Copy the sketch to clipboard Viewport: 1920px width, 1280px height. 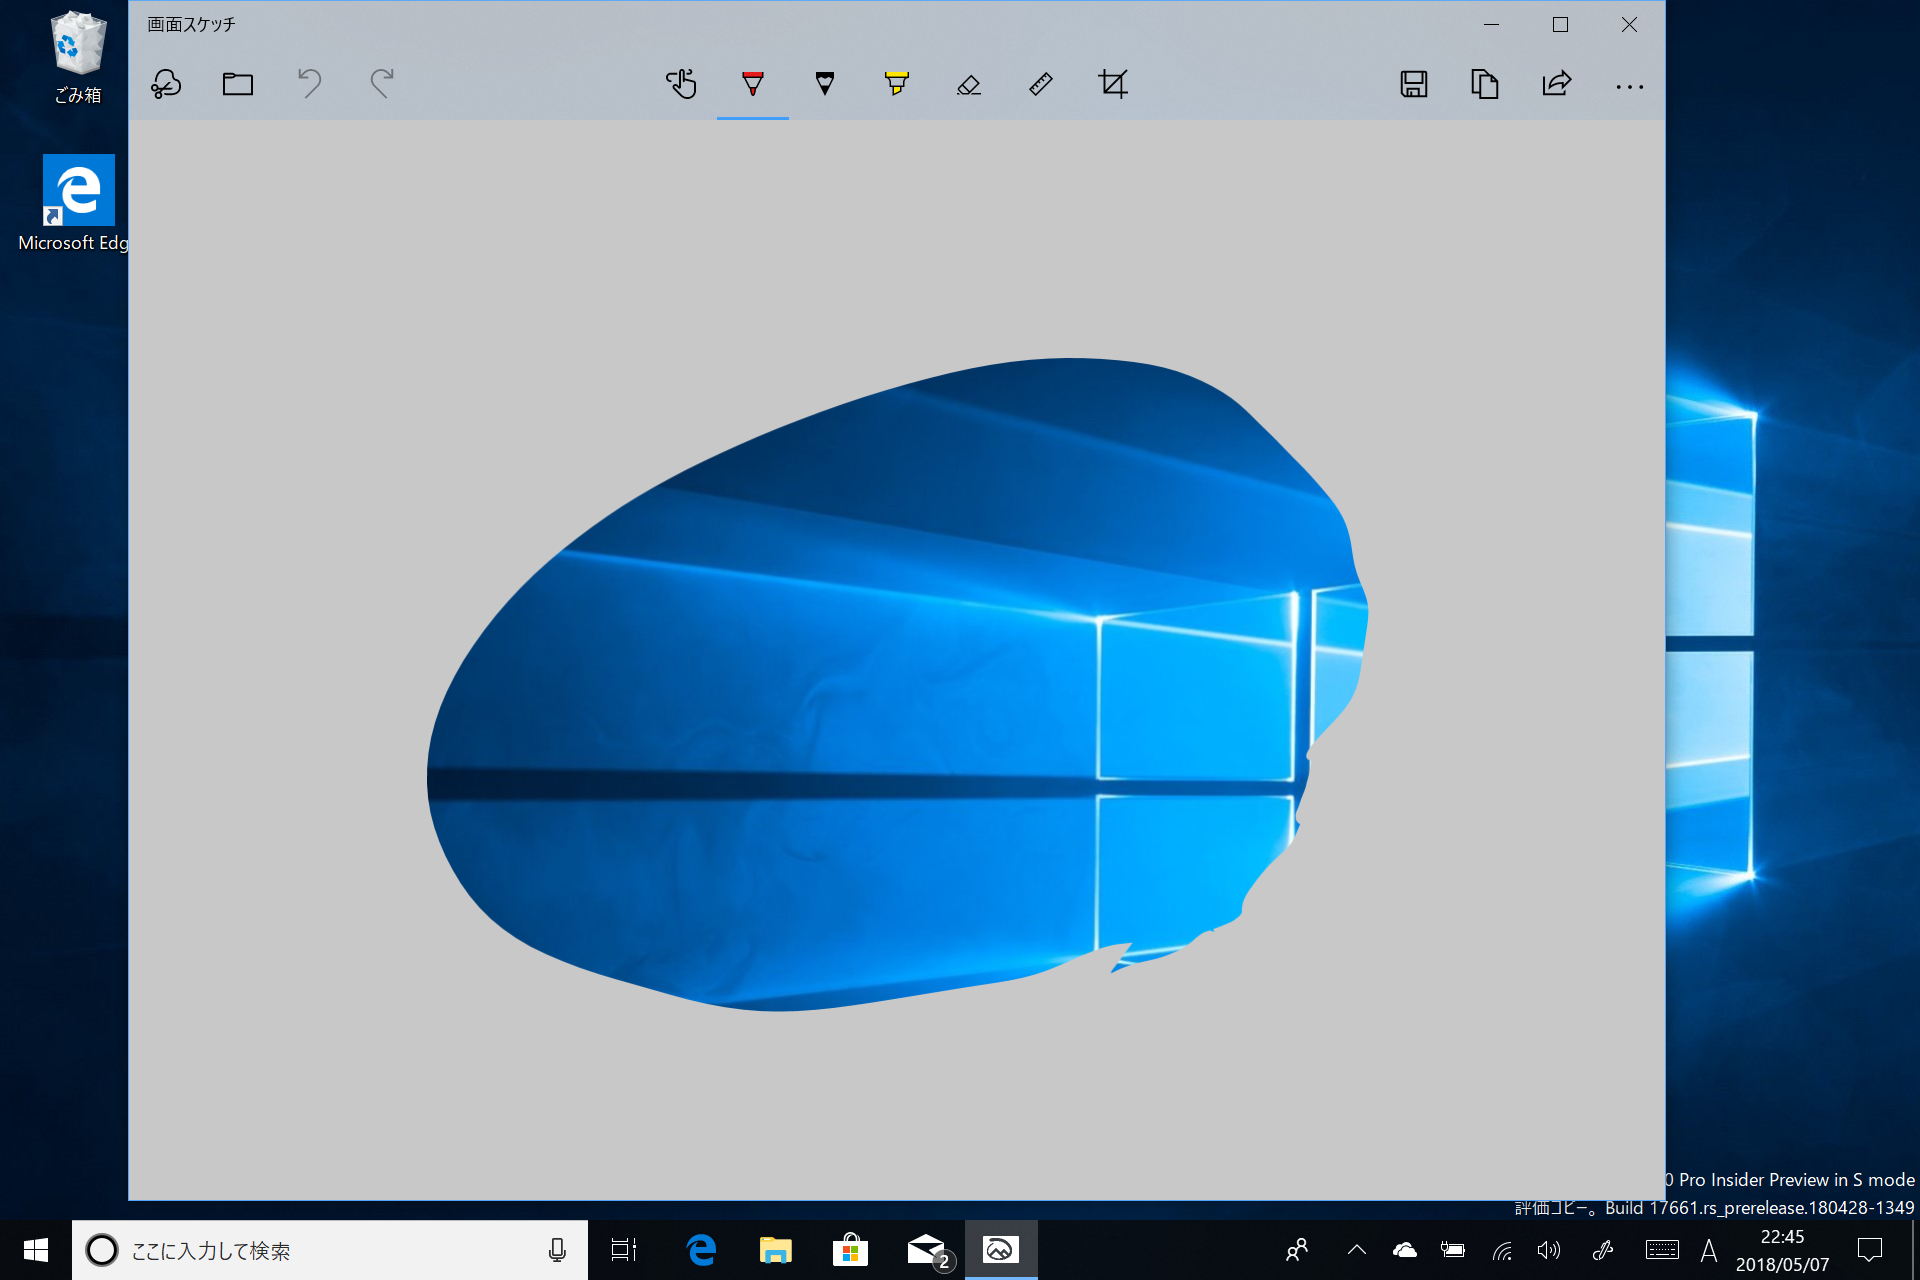tap(1485, 84)
